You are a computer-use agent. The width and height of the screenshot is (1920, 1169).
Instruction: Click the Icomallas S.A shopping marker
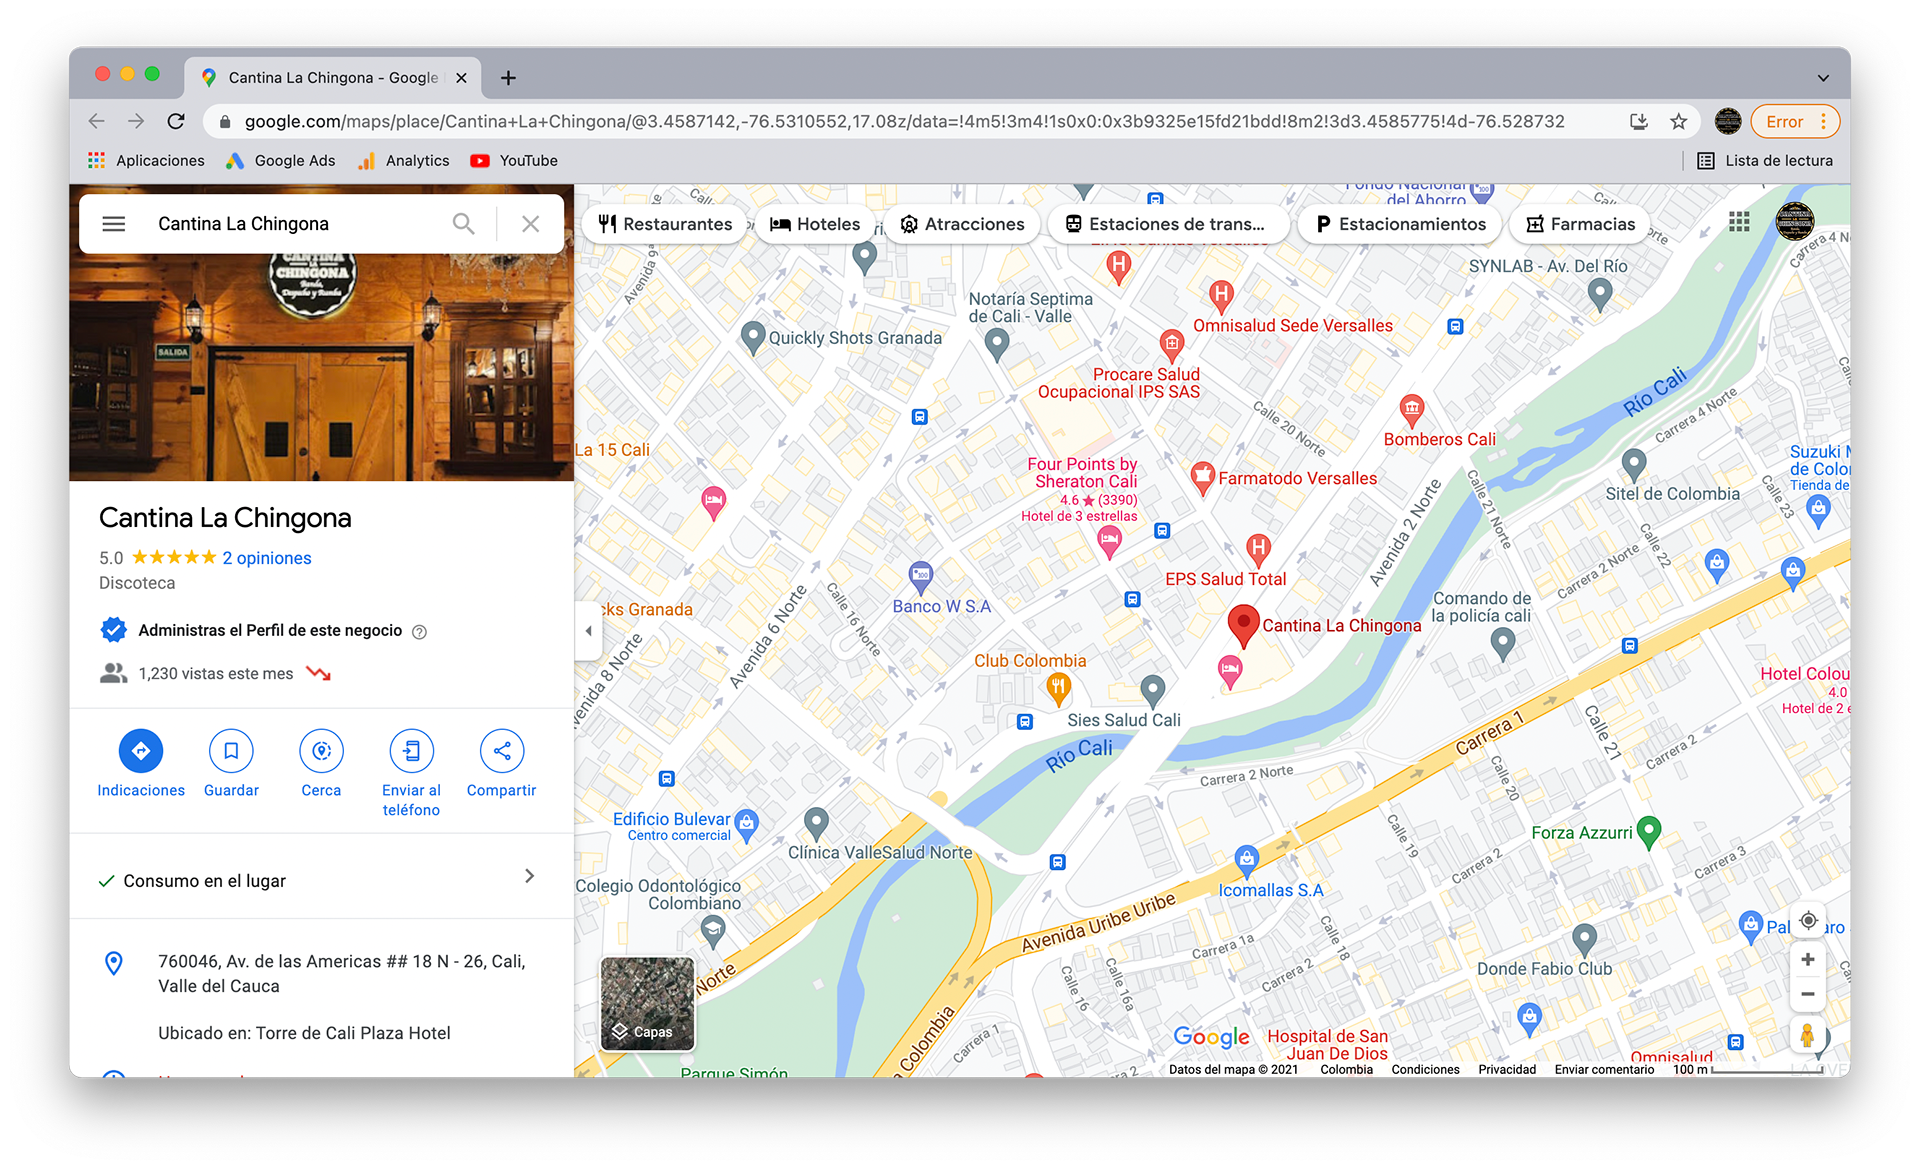[x=1246, y=859]
